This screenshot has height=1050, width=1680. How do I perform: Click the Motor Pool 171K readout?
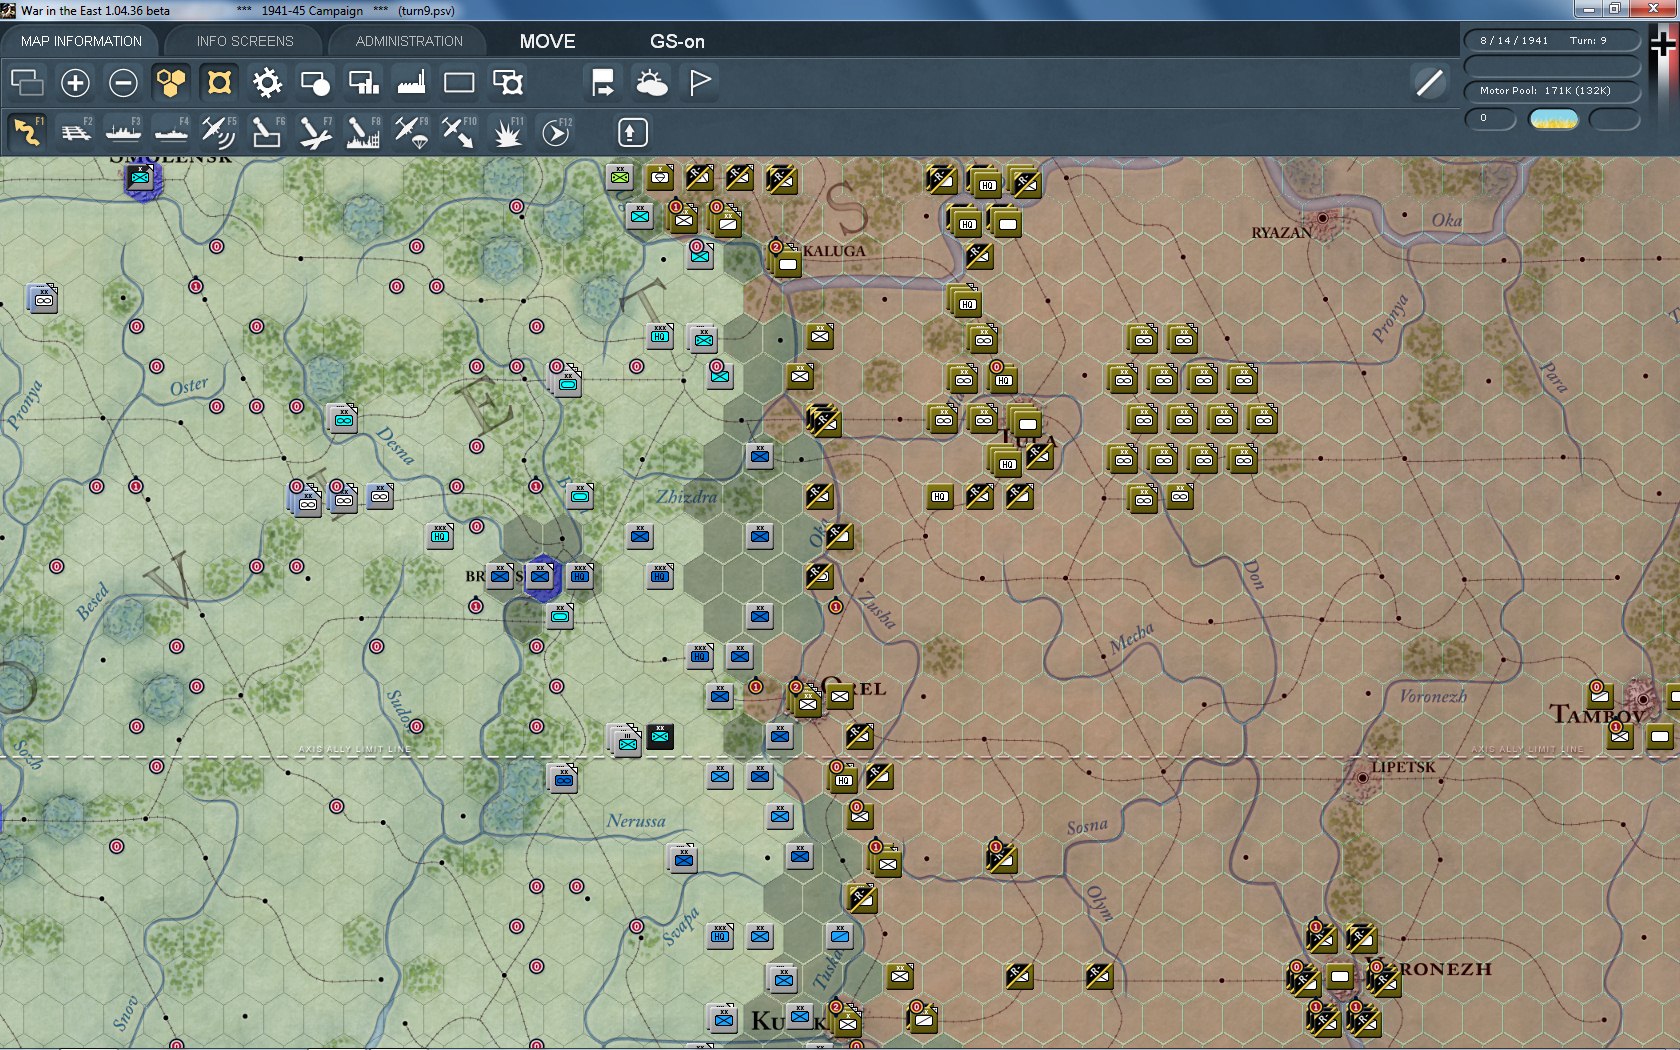[1553, 91]
